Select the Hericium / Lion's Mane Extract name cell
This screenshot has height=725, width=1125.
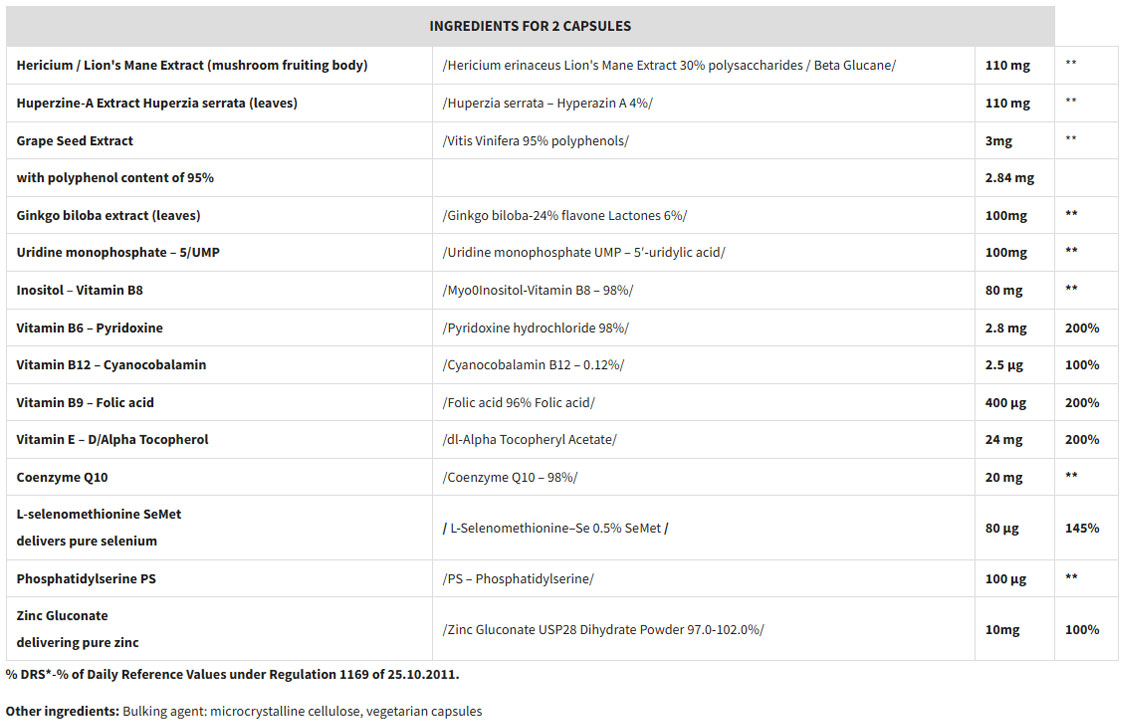tap(192, 65)
